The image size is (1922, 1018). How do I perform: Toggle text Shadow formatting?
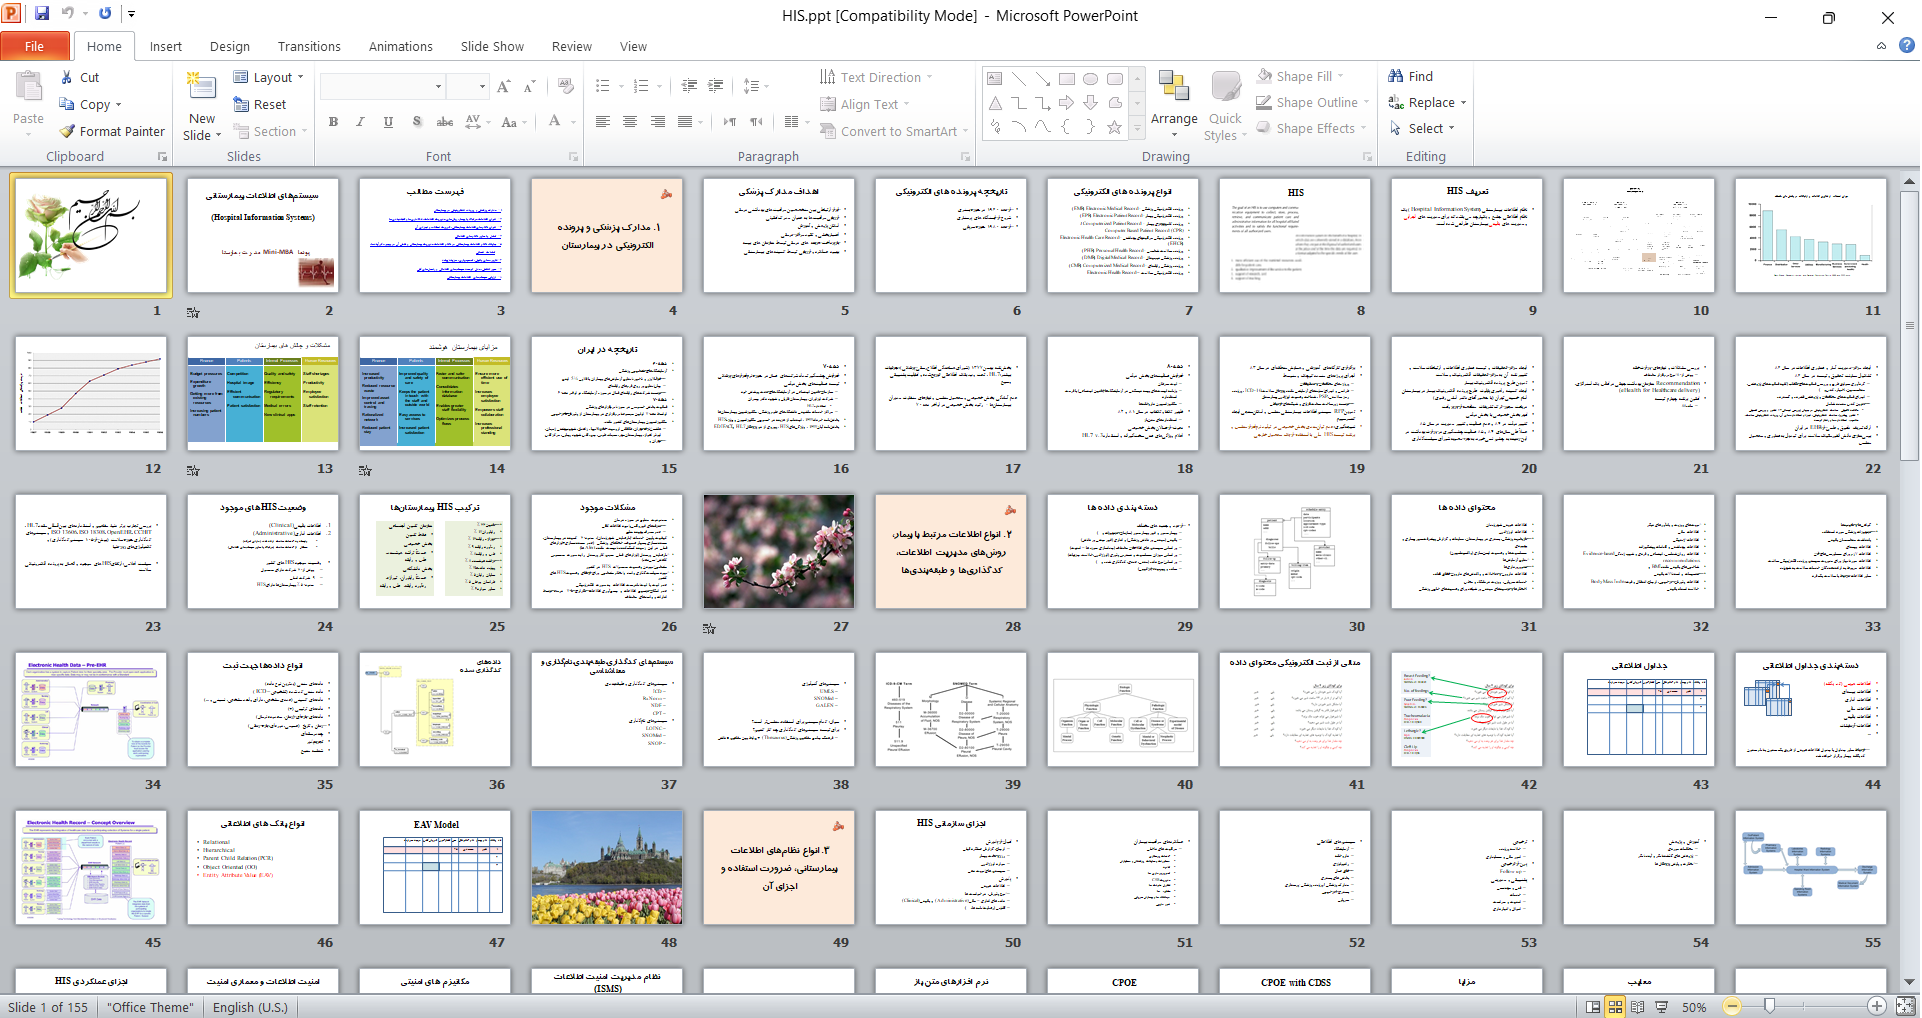pyautogui.click(x=417, y=122)
